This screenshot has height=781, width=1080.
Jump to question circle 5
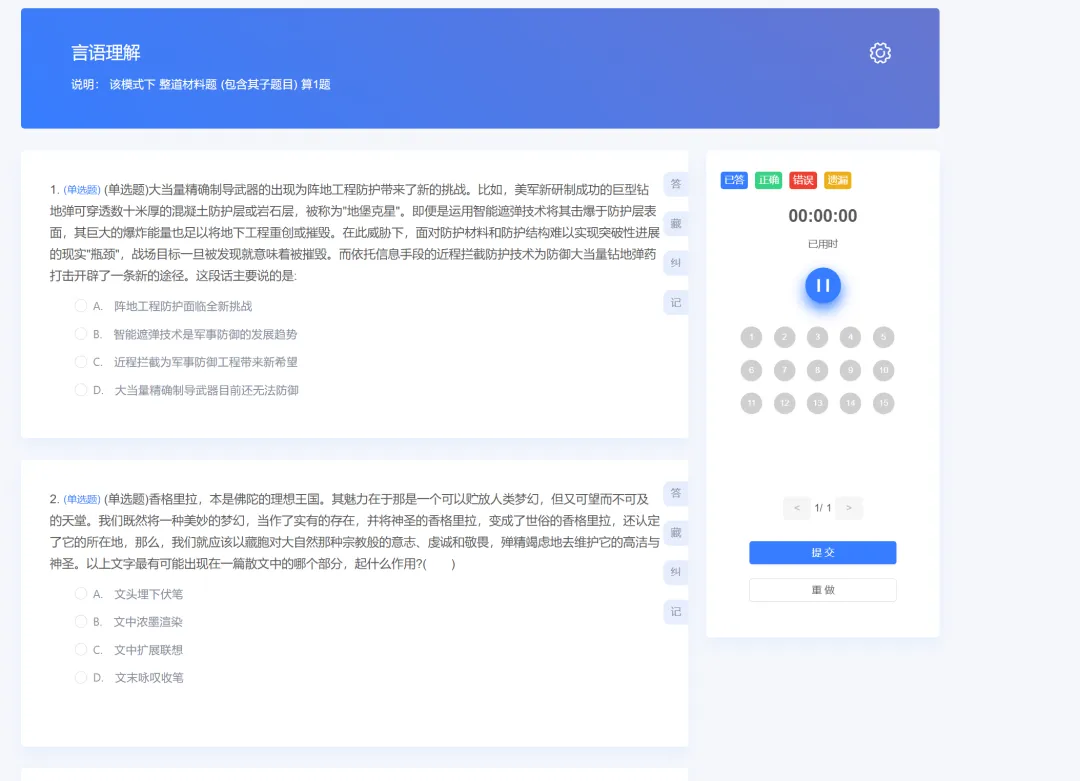(884, 337)
